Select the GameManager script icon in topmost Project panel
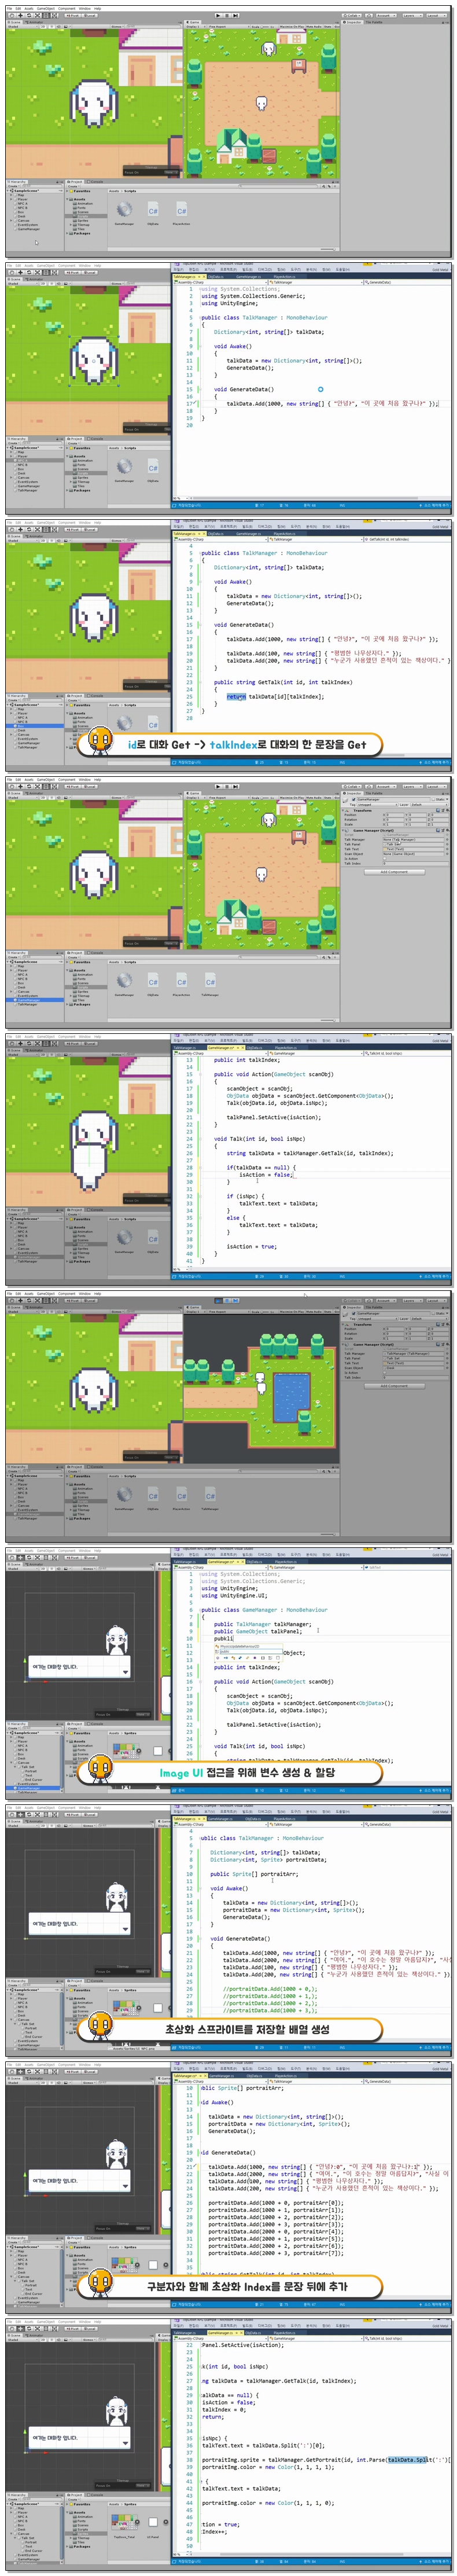 coord(124,210)
